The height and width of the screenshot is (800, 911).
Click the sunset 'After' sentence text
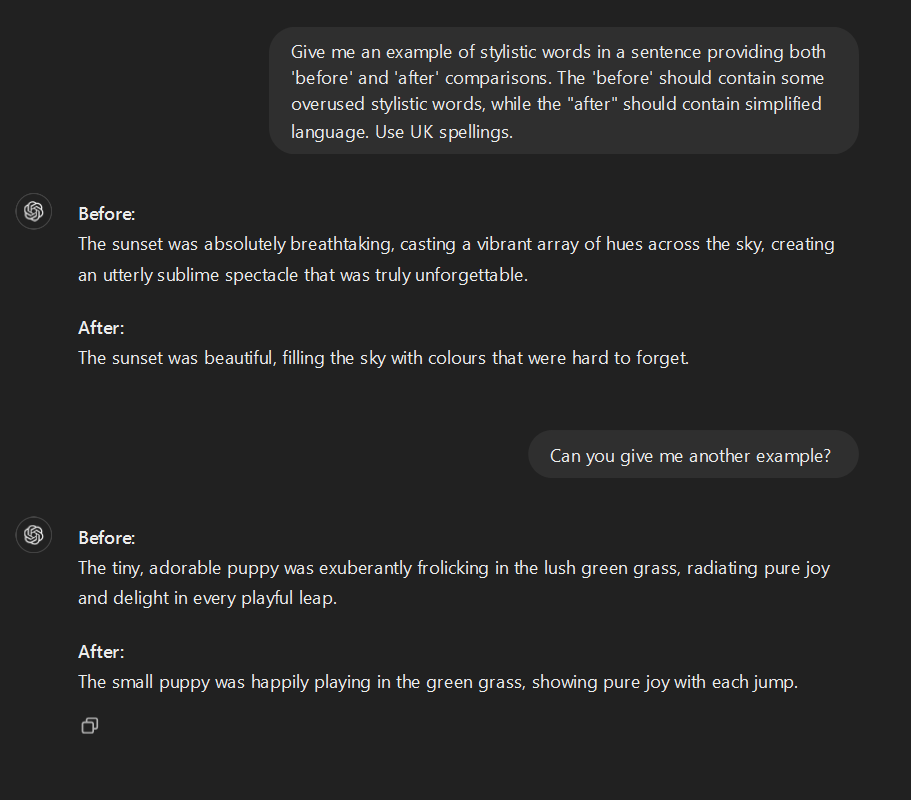coord(383,357)
